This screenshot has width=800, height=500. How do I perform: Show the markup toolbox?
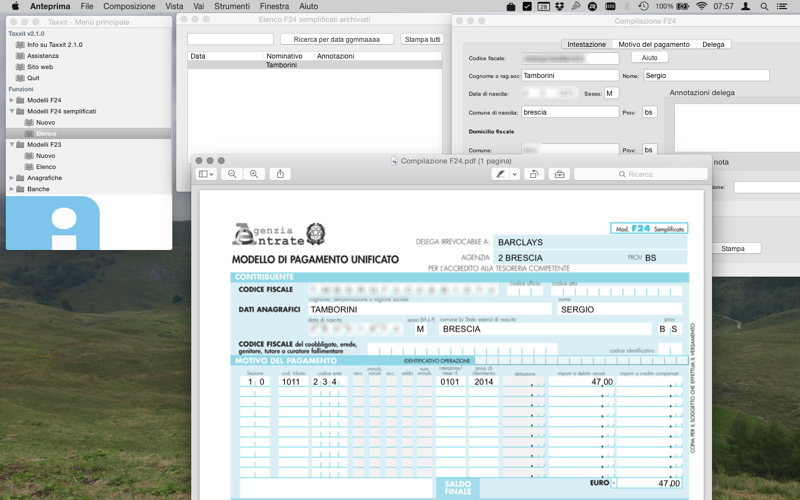pos(559,174)
